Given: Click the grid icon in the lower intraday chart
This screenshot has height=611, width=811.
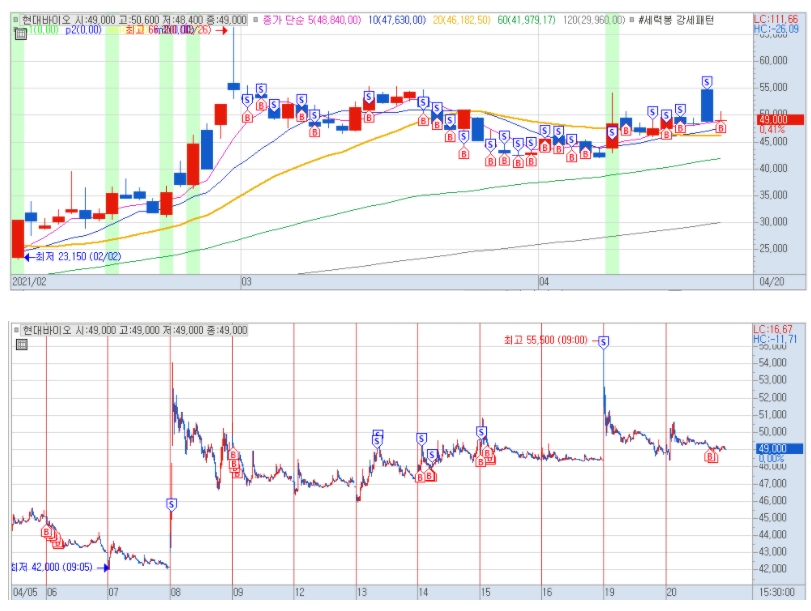Looking at the screenshot, I should tap(19, 344).
